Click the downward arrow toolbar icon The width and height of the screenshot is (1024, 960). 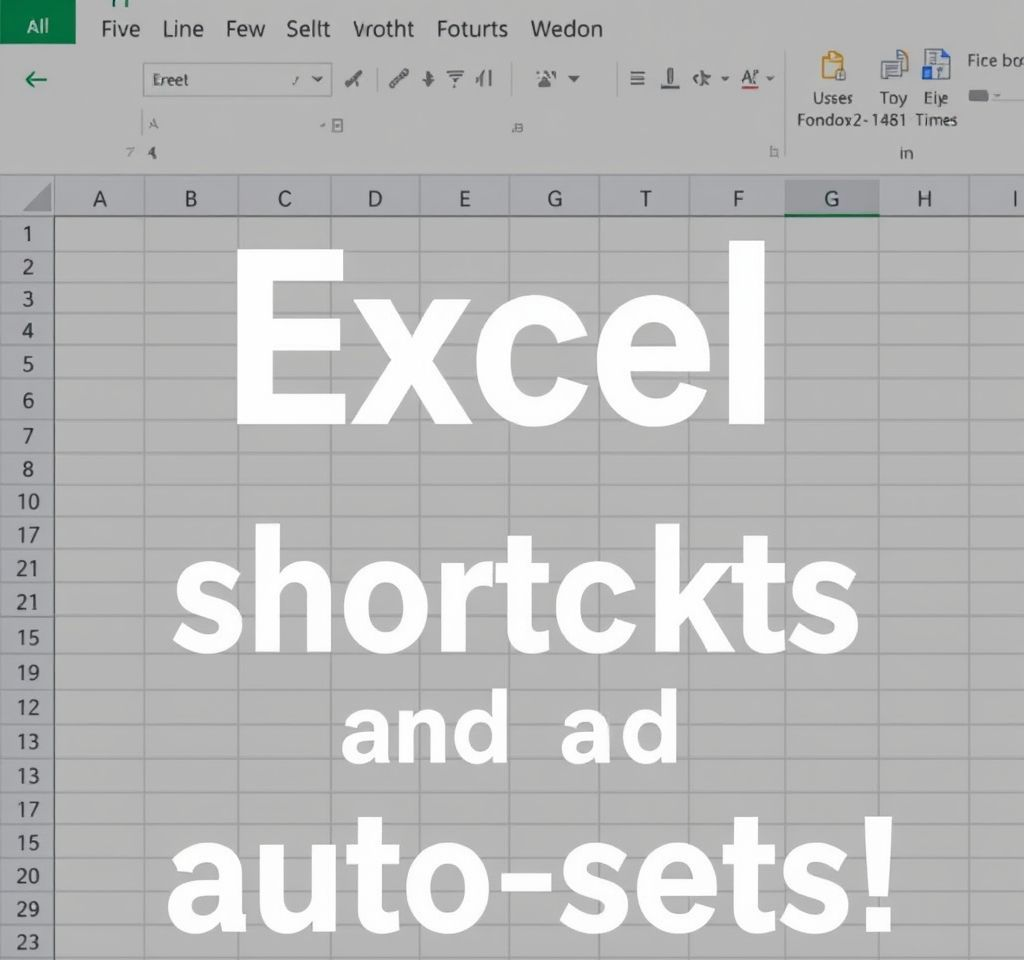428,79
